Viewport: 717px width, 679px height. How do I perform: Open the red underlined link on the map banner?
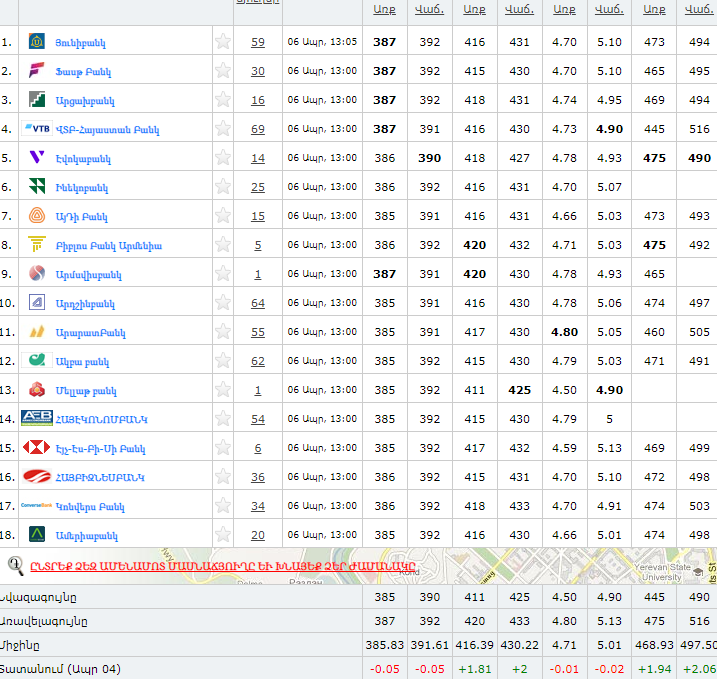point(223,566)
